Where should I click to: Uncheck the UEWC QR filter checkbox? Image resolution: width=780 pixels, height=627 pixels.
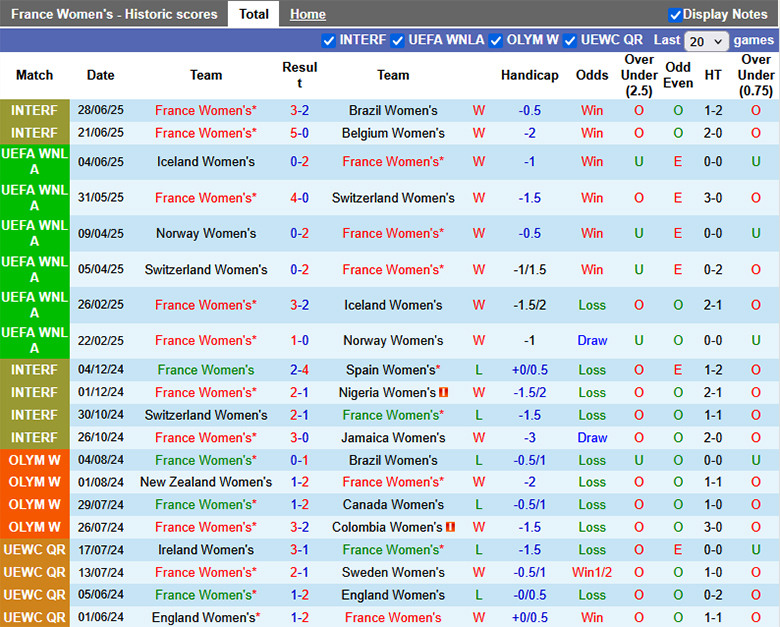click(570, 41)
